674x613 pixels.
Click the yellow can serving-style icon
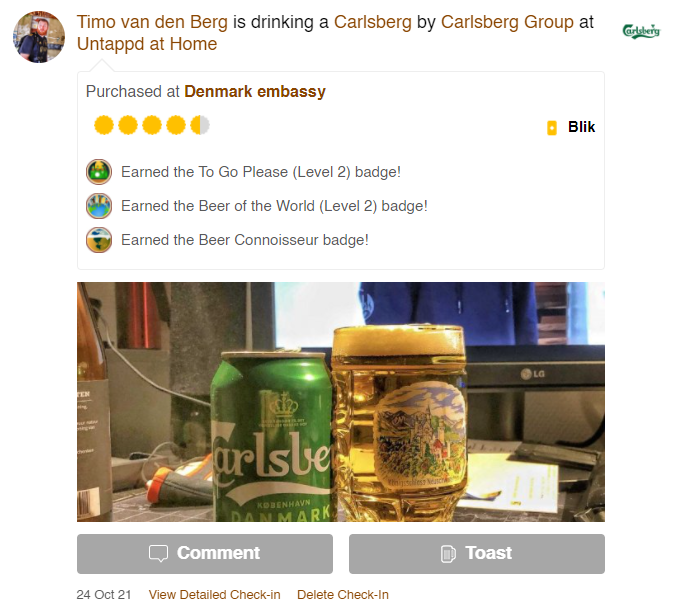tap(552, 128)
